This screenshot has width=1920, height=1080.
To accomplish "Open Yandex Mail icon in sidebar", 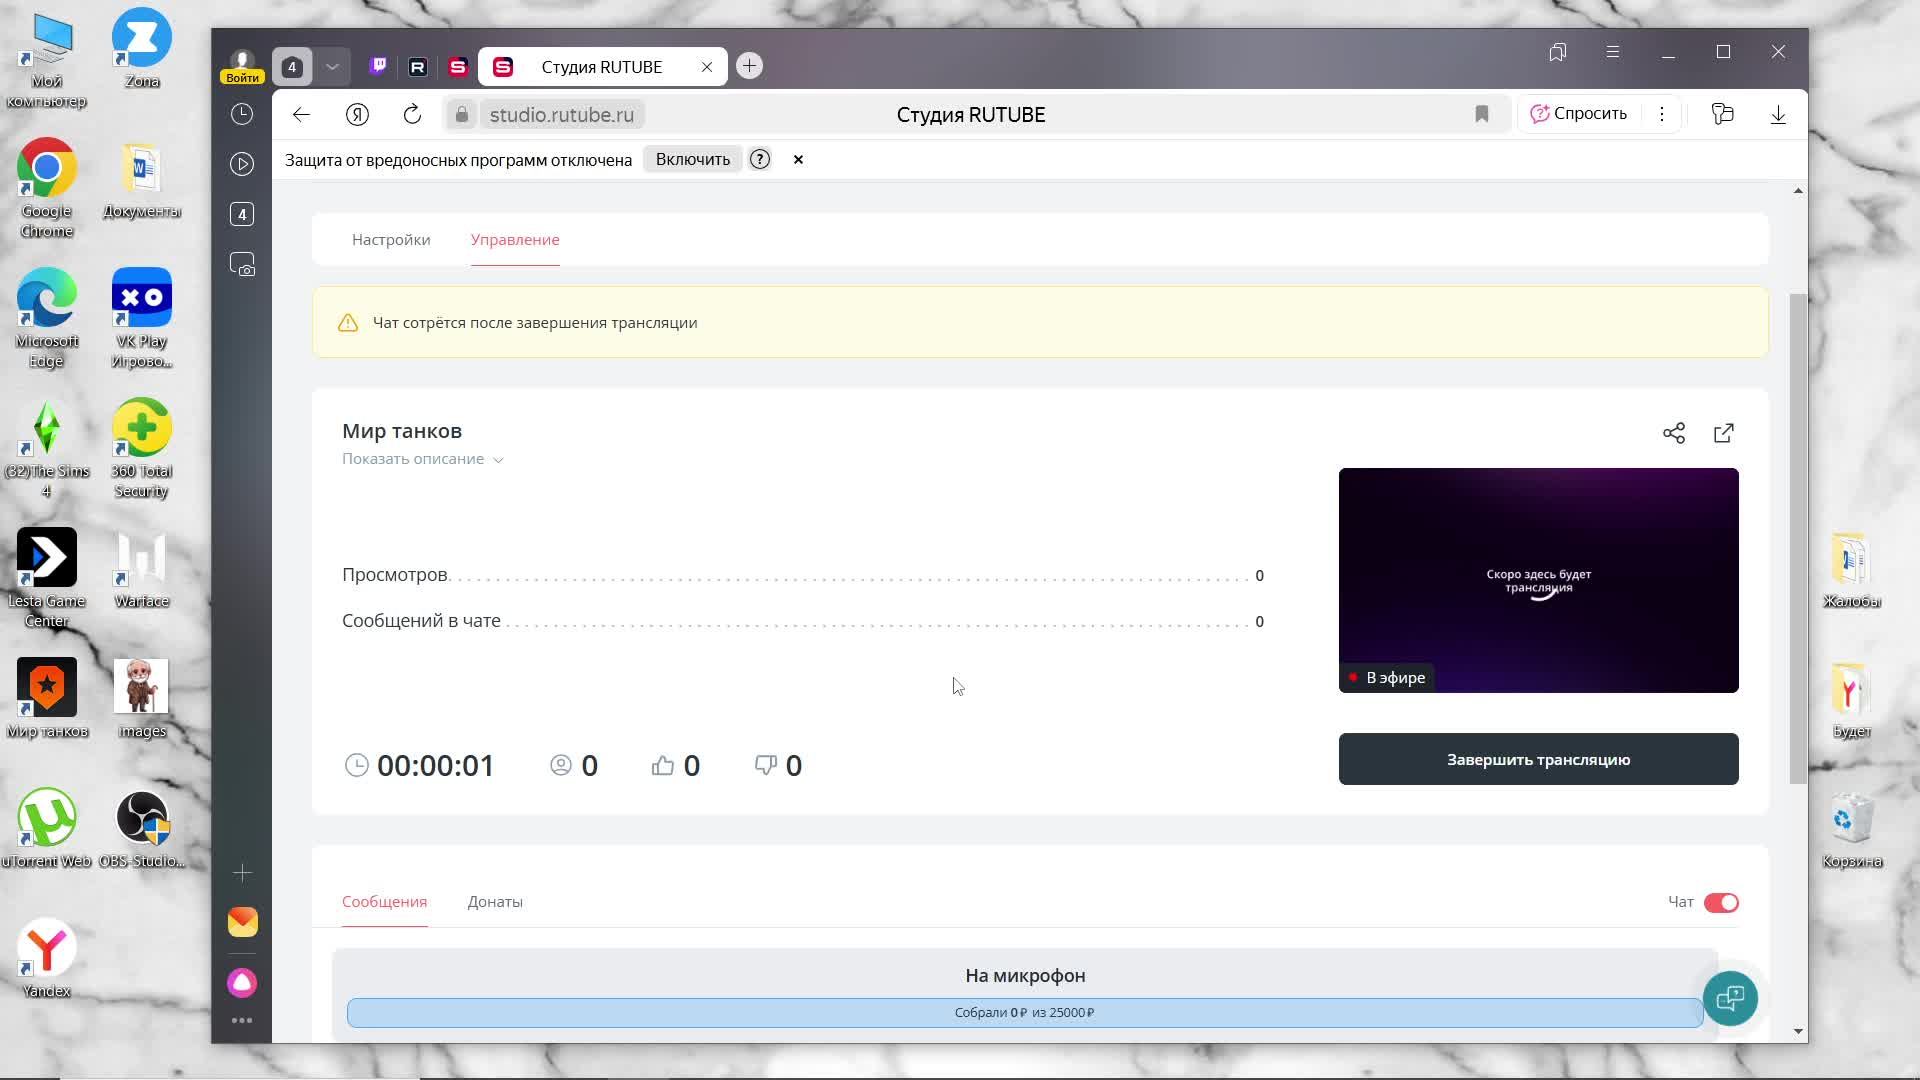I will [242, 922].
